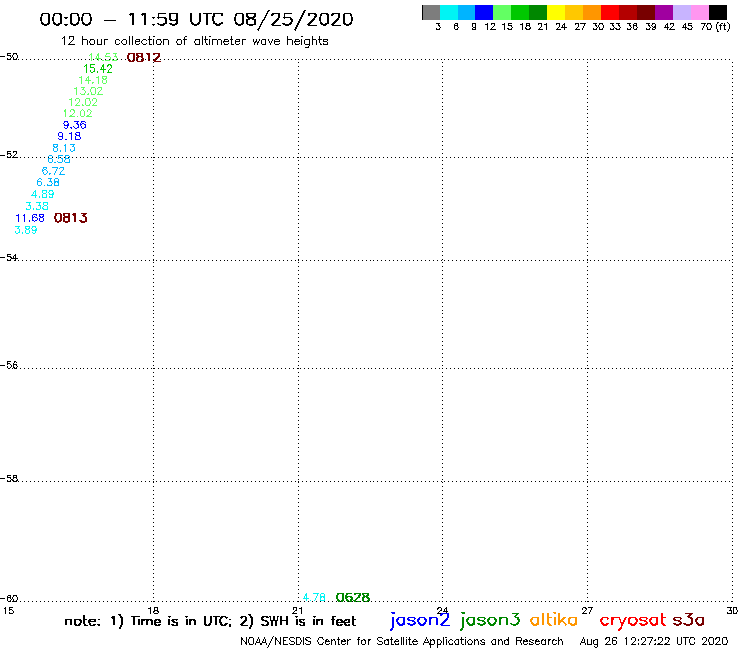Click the wave height value 6.58

59,160
